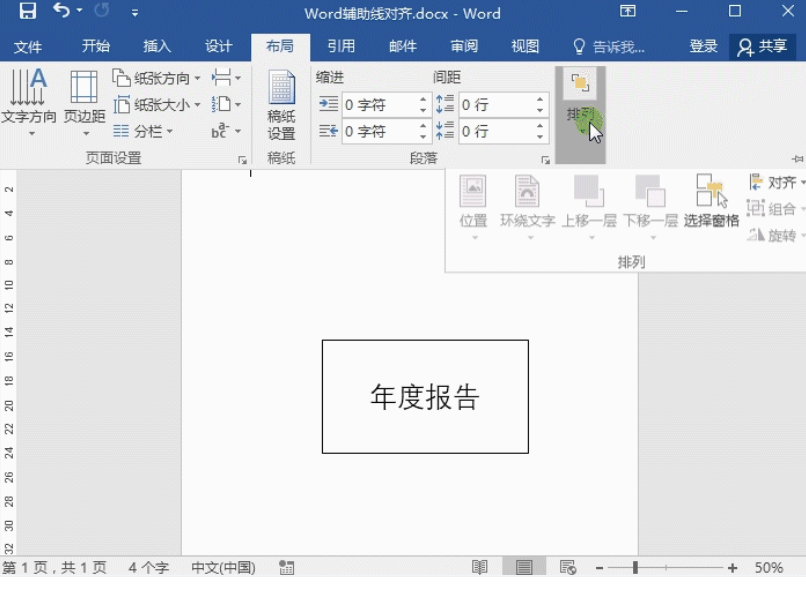Open the 选择窗格 selection pane
This screenshot has width=806, height=589.
pyautogui.click(x=711, y=201)
